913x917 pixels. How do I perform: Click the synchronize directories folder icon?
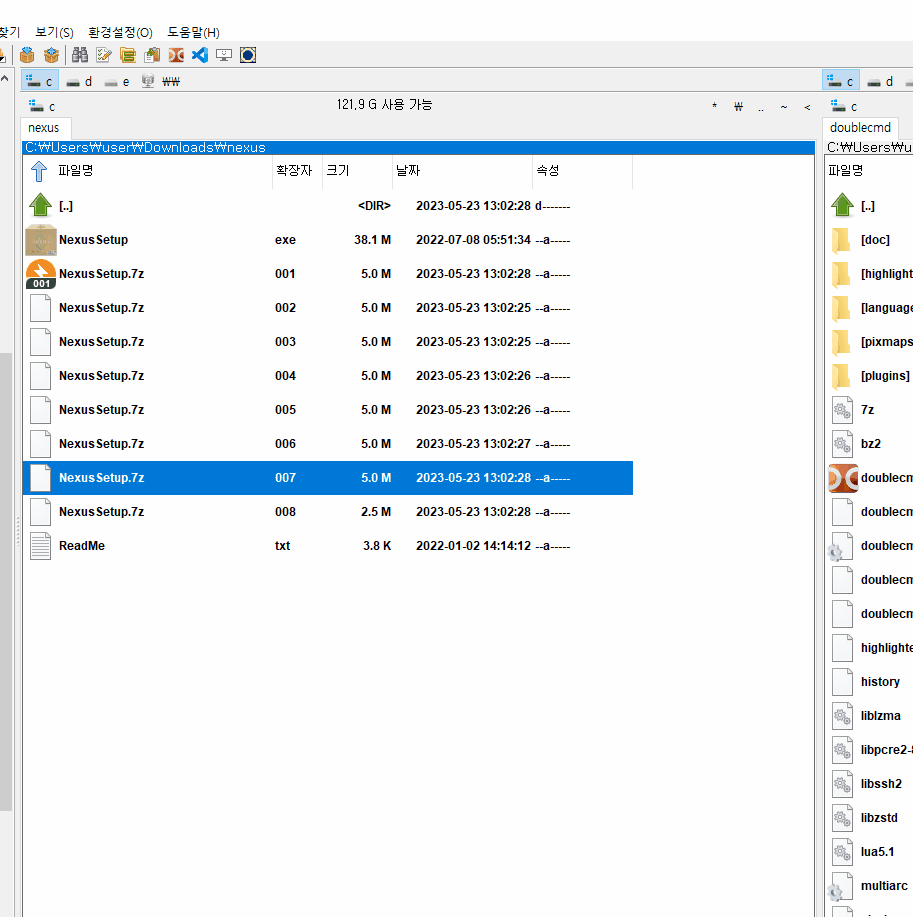128,55
